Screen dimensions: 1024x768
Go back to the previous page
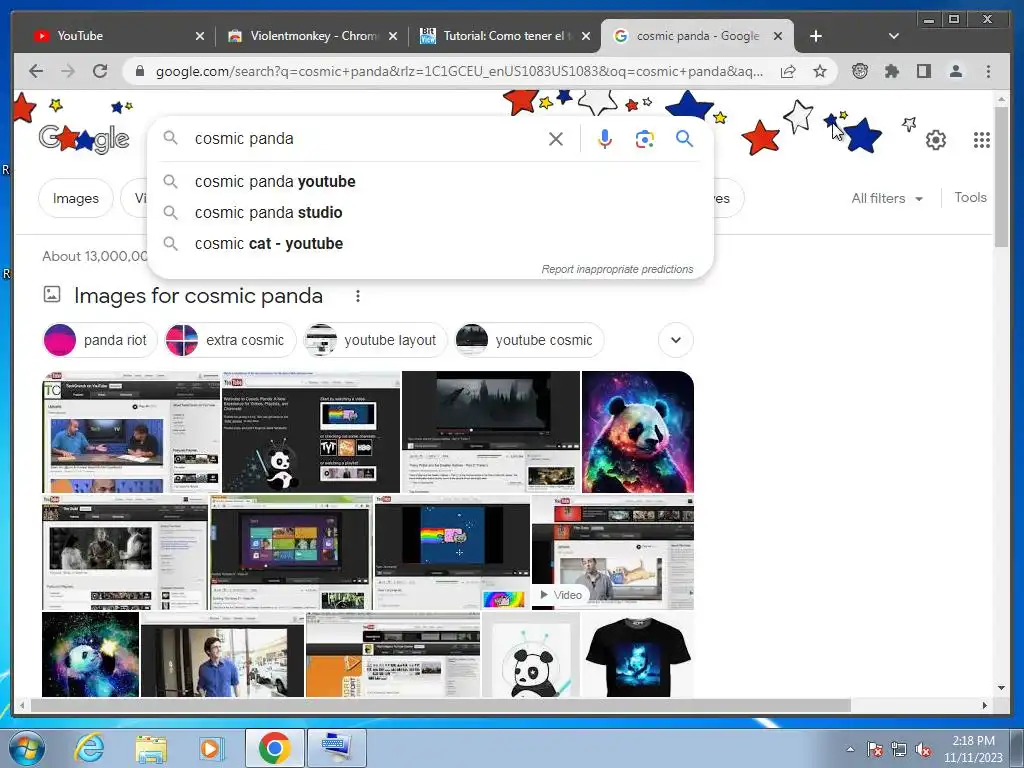pyautogui.click(x=36, y=71)
